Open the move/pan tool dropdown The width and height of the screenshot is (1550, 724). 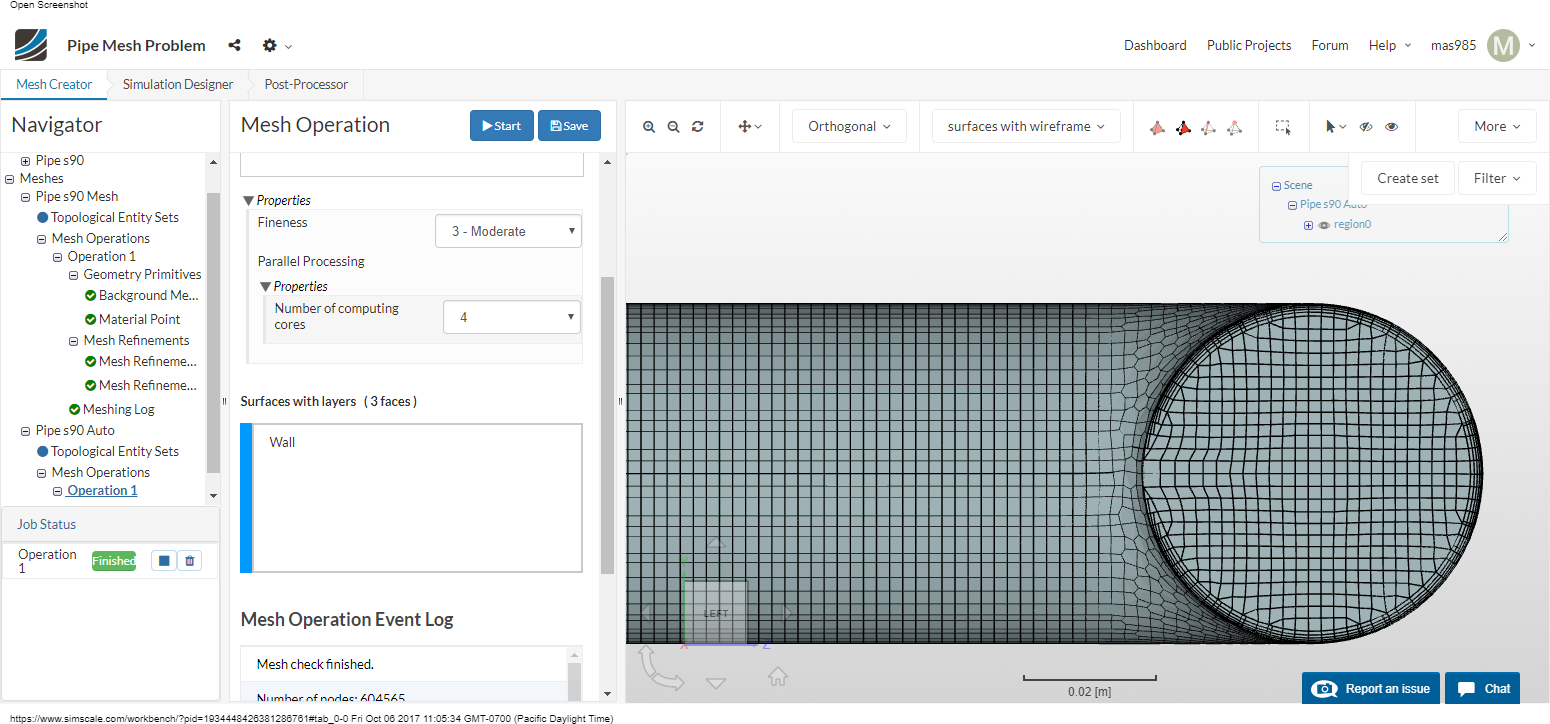[x=749, y=126]
